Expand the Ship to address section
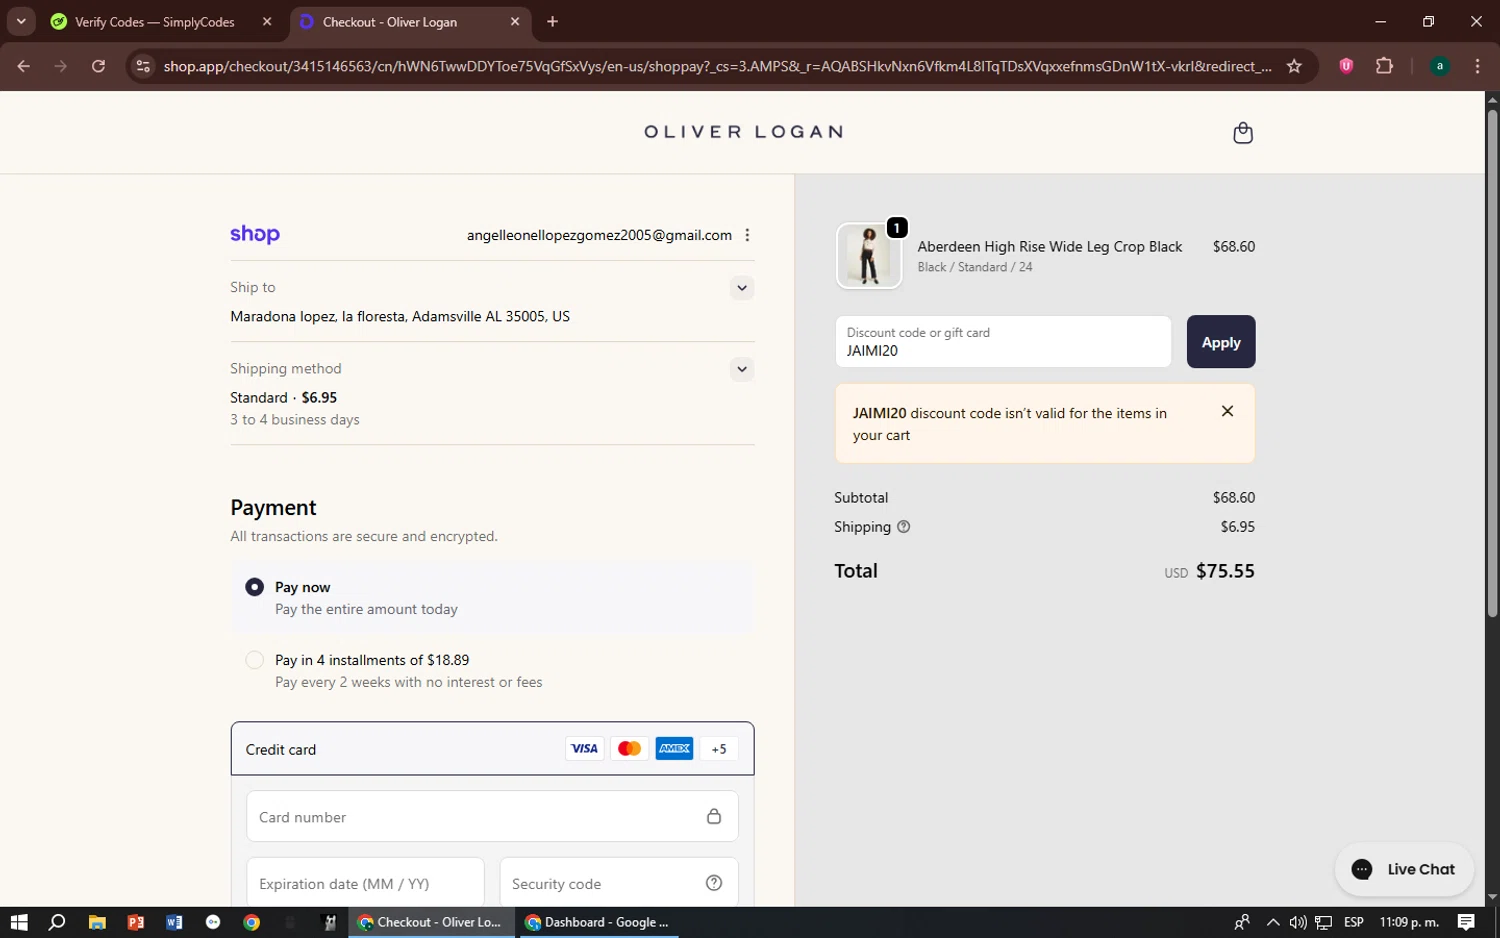The image size is (1500, 938). click(x=741, y=288)
